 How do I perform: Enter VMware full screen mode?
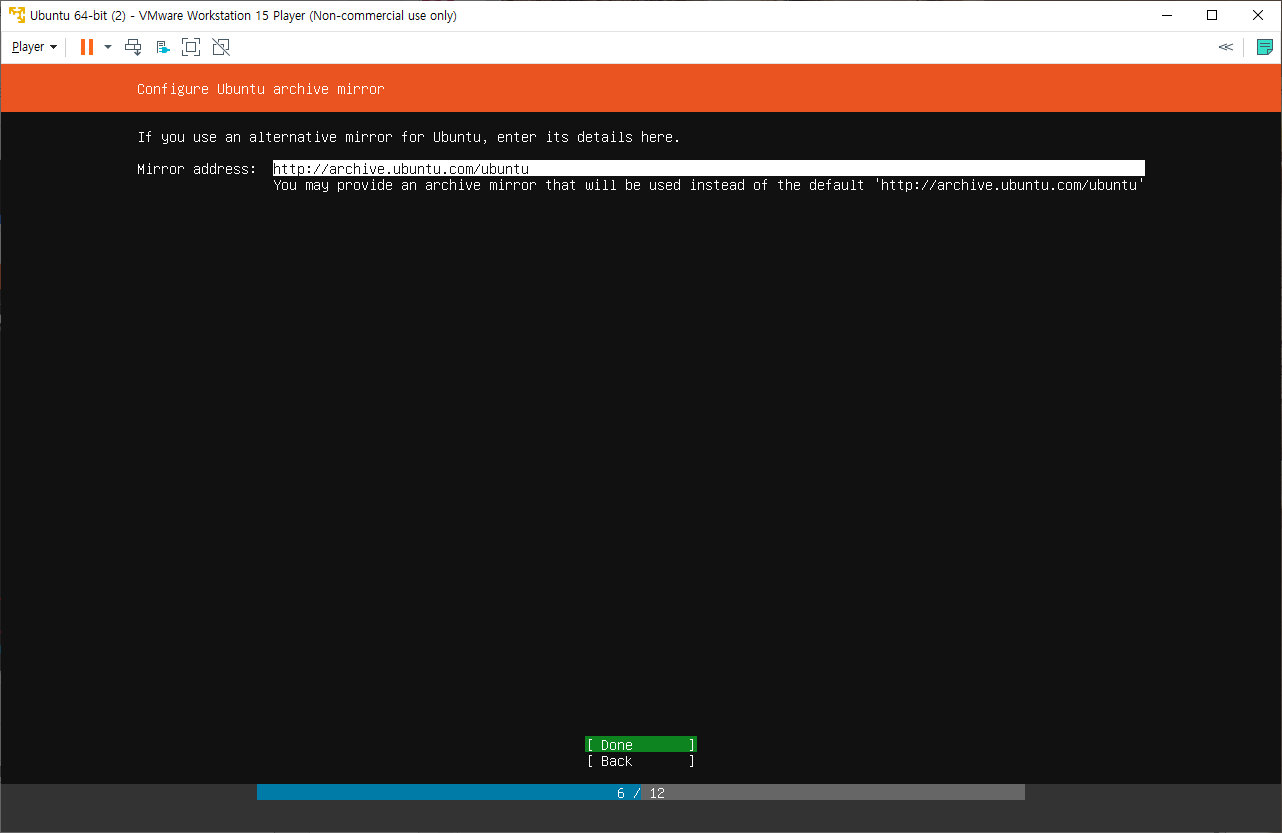[191, 47]
